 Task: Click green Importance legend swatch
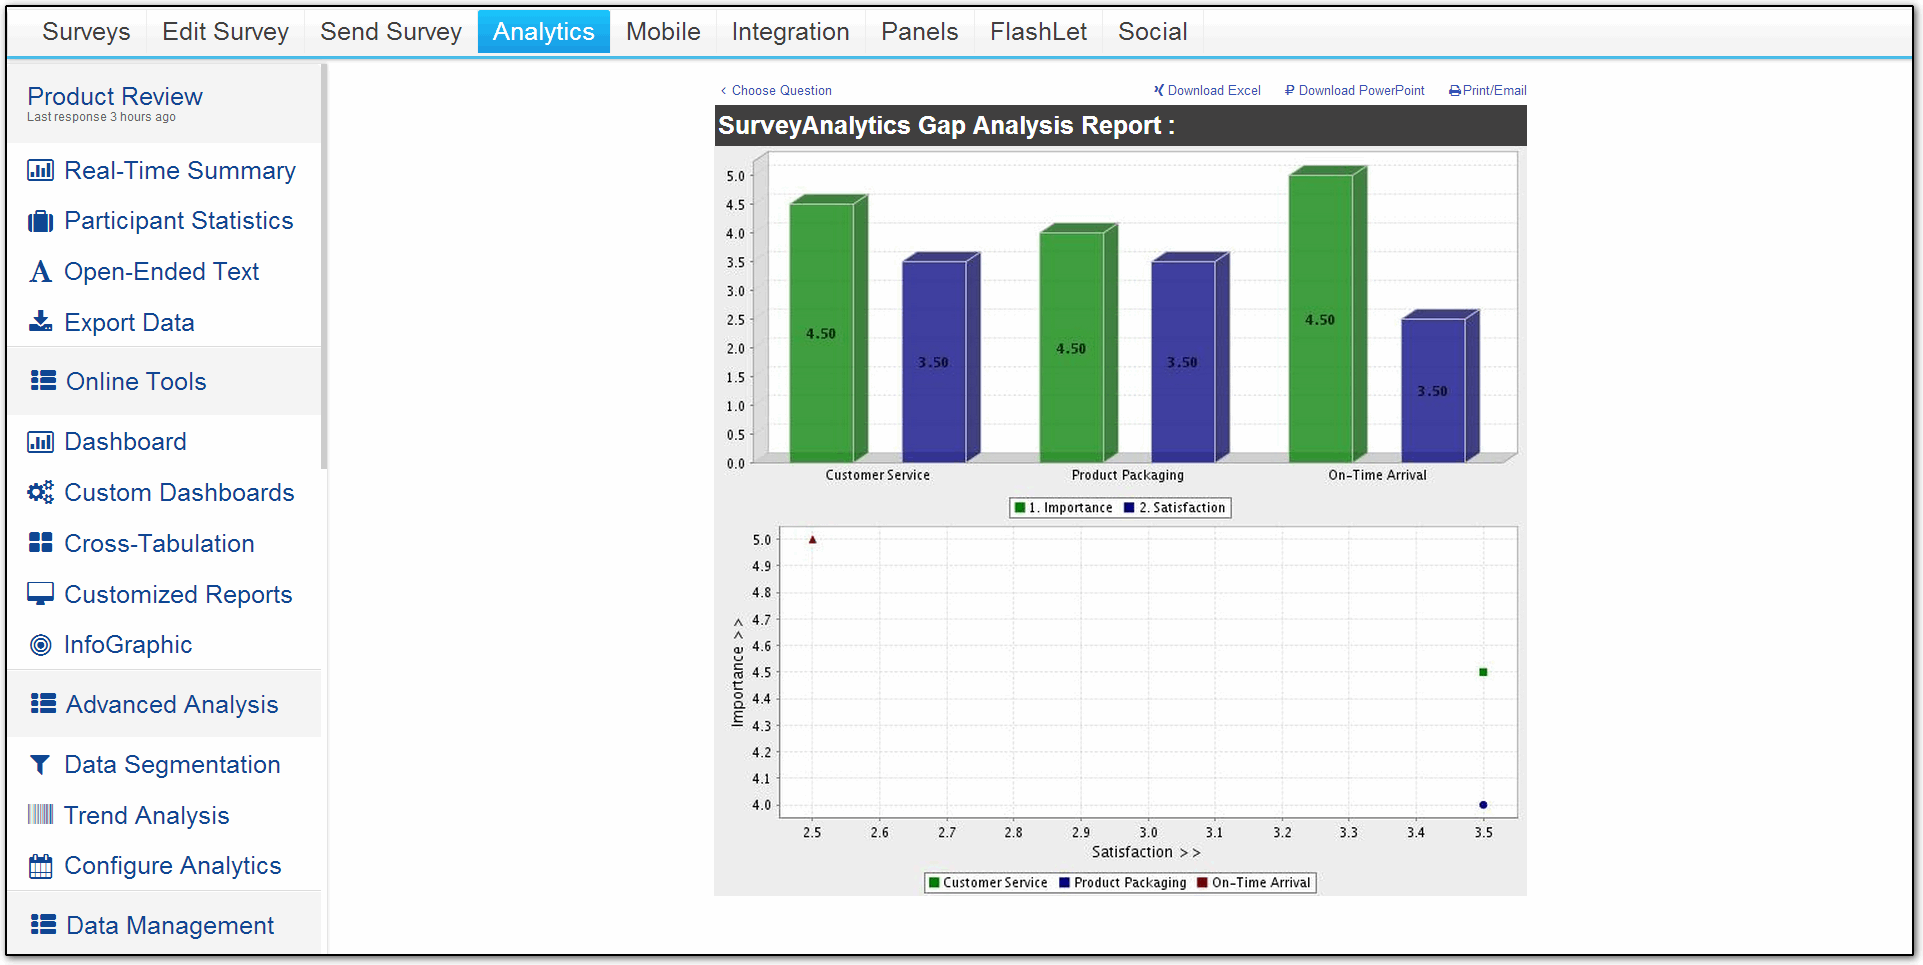click(x=1020, y=508)
